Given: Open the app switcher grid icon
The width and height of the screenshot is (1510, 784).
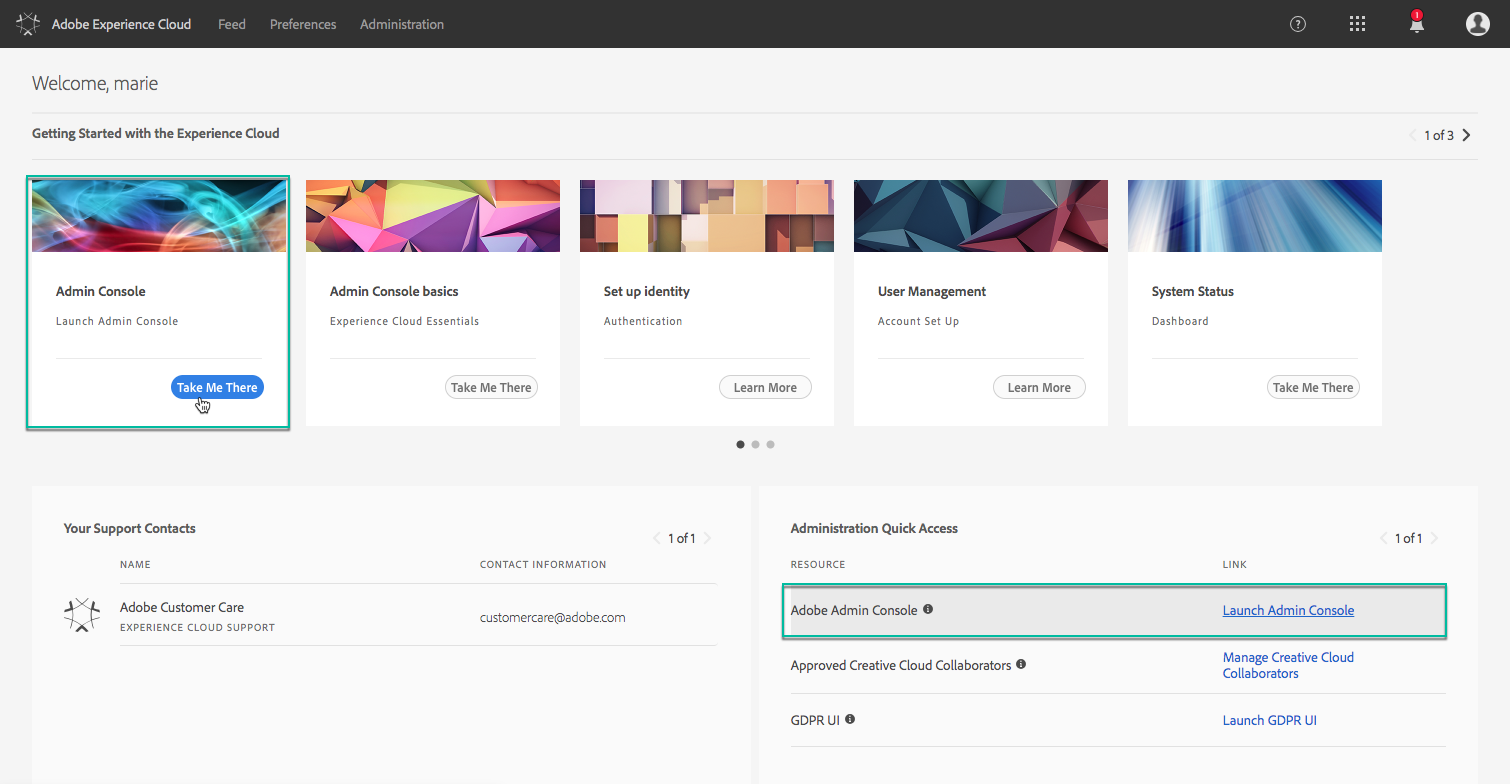Looking at the screenshot, I should coord(1357,23).
